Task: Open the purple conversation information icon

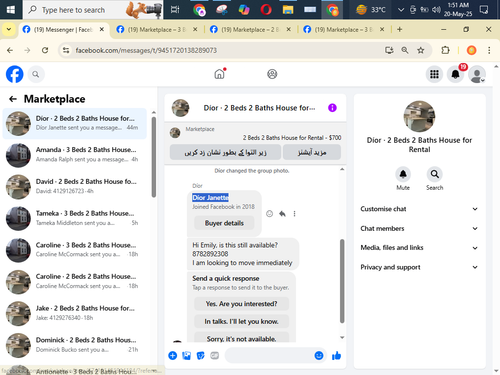Action: pyautogui.click(x=332, y=108)
